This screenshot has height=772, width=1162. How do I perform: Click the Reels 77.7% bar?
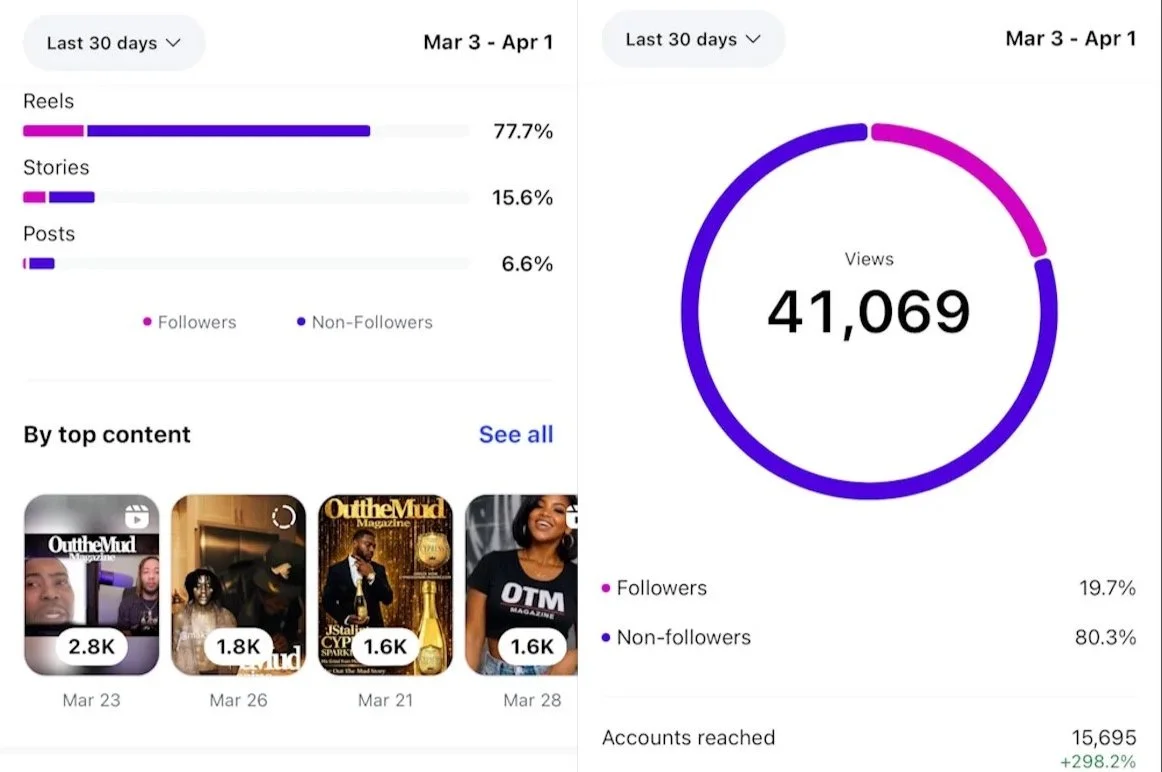230,131
